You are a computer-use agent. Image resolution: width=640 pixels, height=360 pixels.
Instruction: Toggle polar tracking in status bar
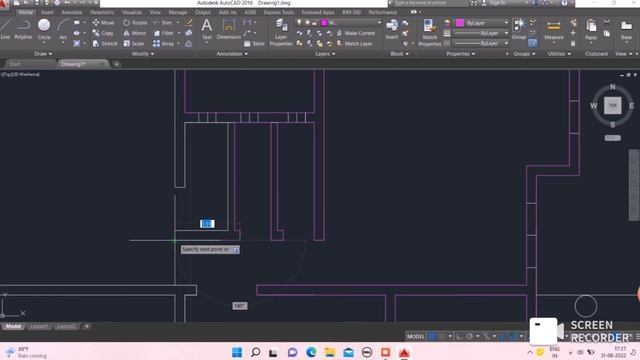click(469, 336)
